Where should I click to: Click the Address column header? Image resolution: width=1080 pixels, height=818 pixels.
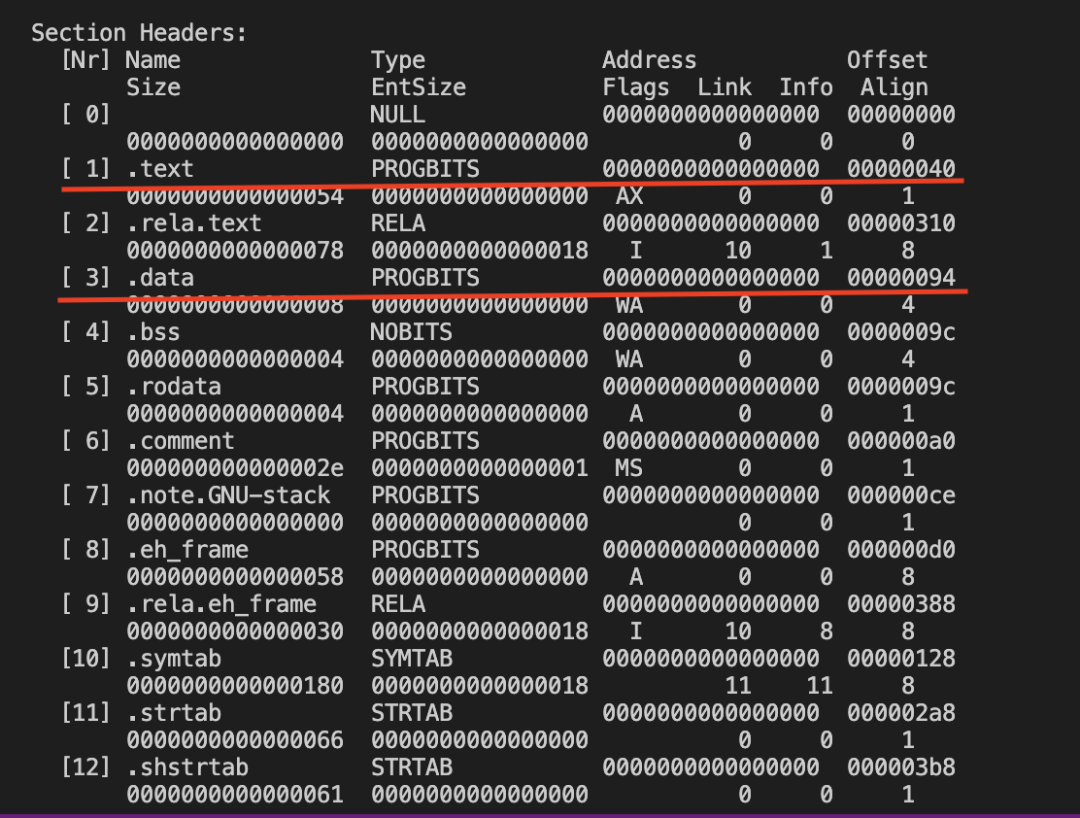pos(649,60)
